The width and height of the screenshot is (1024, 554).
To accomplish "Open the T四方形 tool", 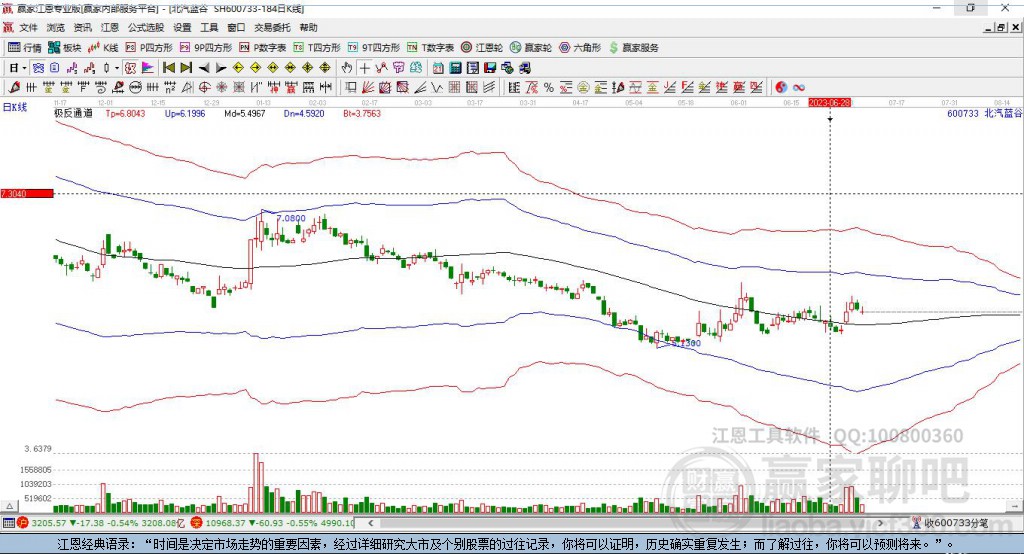I will 317,48.
